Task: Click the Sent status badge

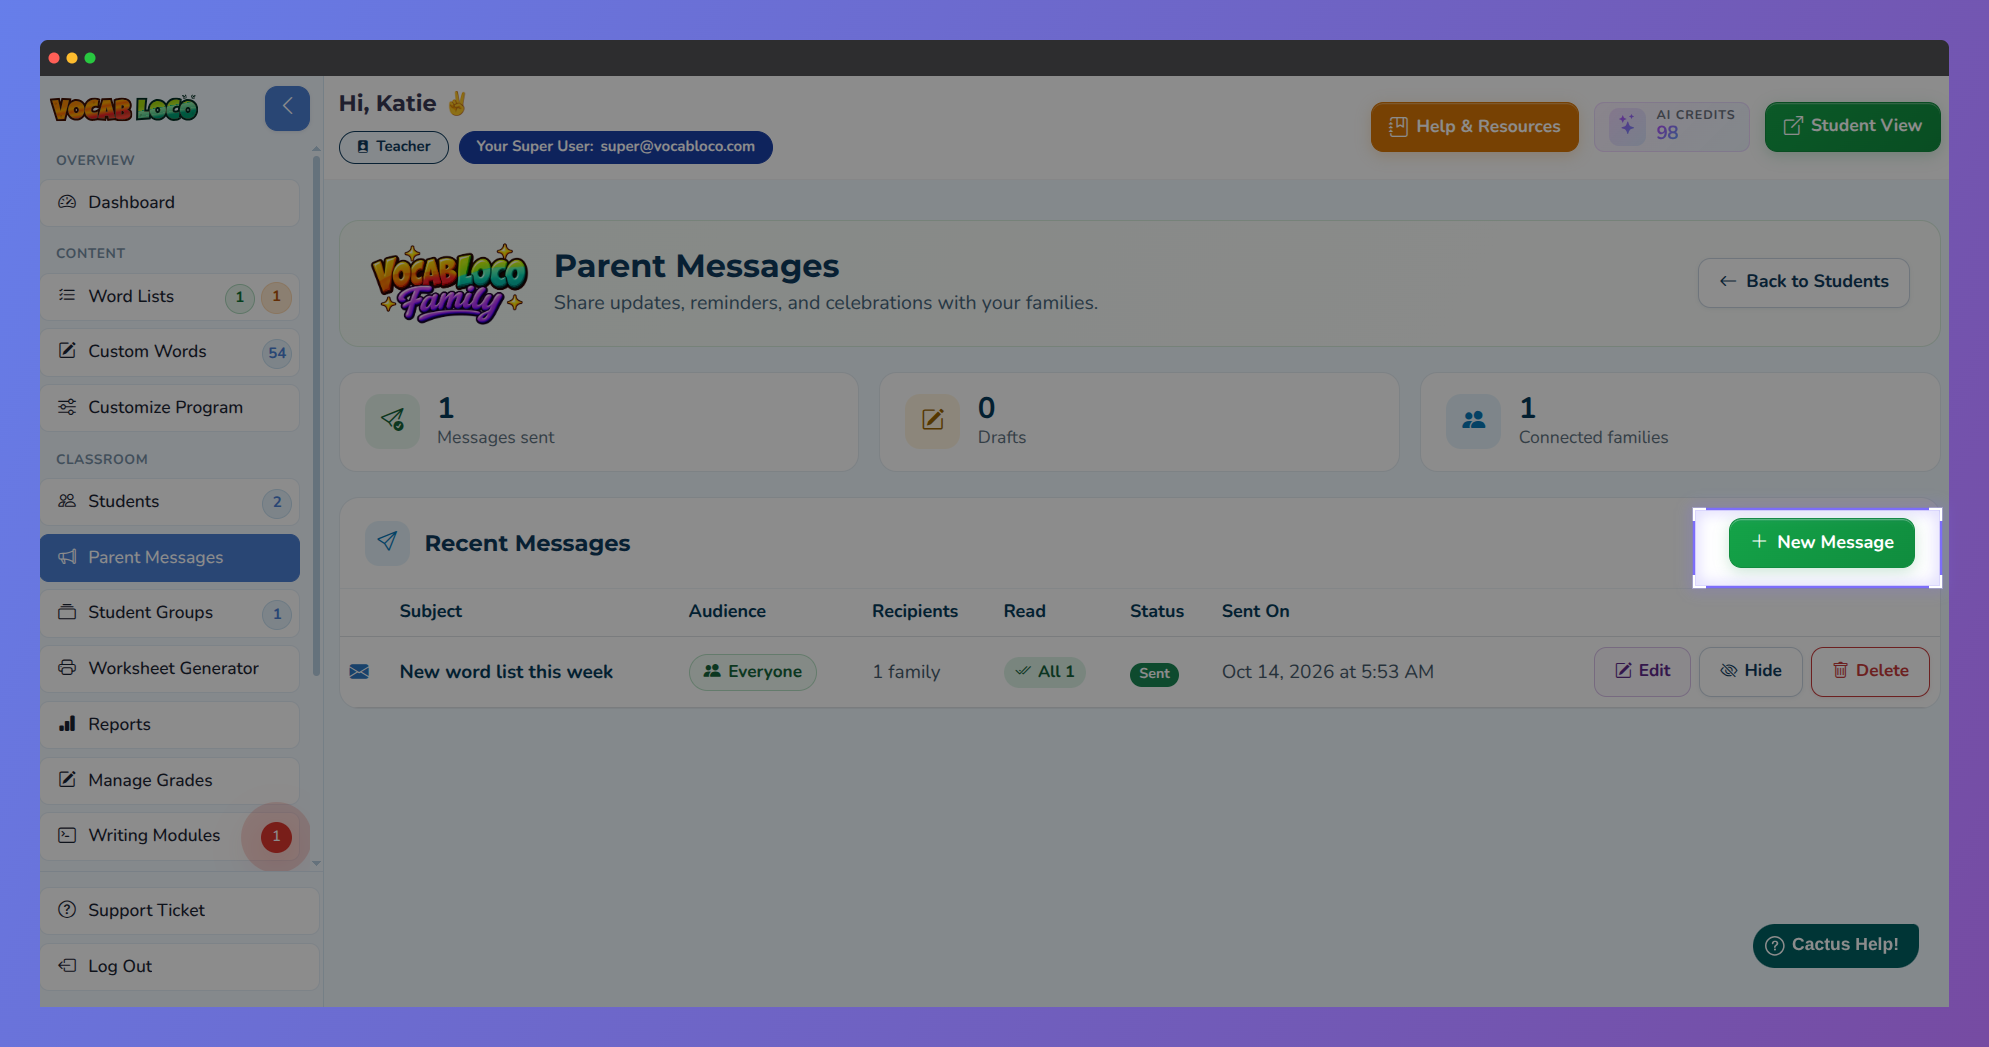Action: (1154, 674)
